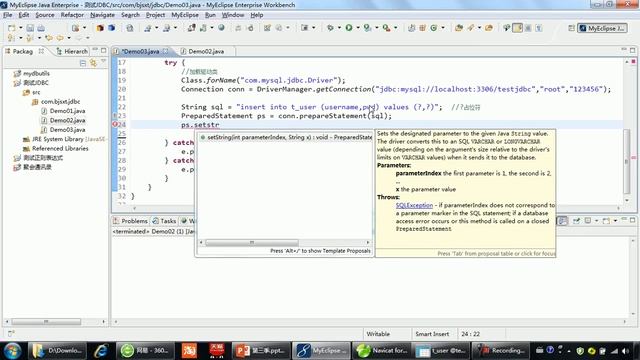Screen dimensions: 640x360
Task: Open the Navigate menu
Action: click(x=102, y=15)
